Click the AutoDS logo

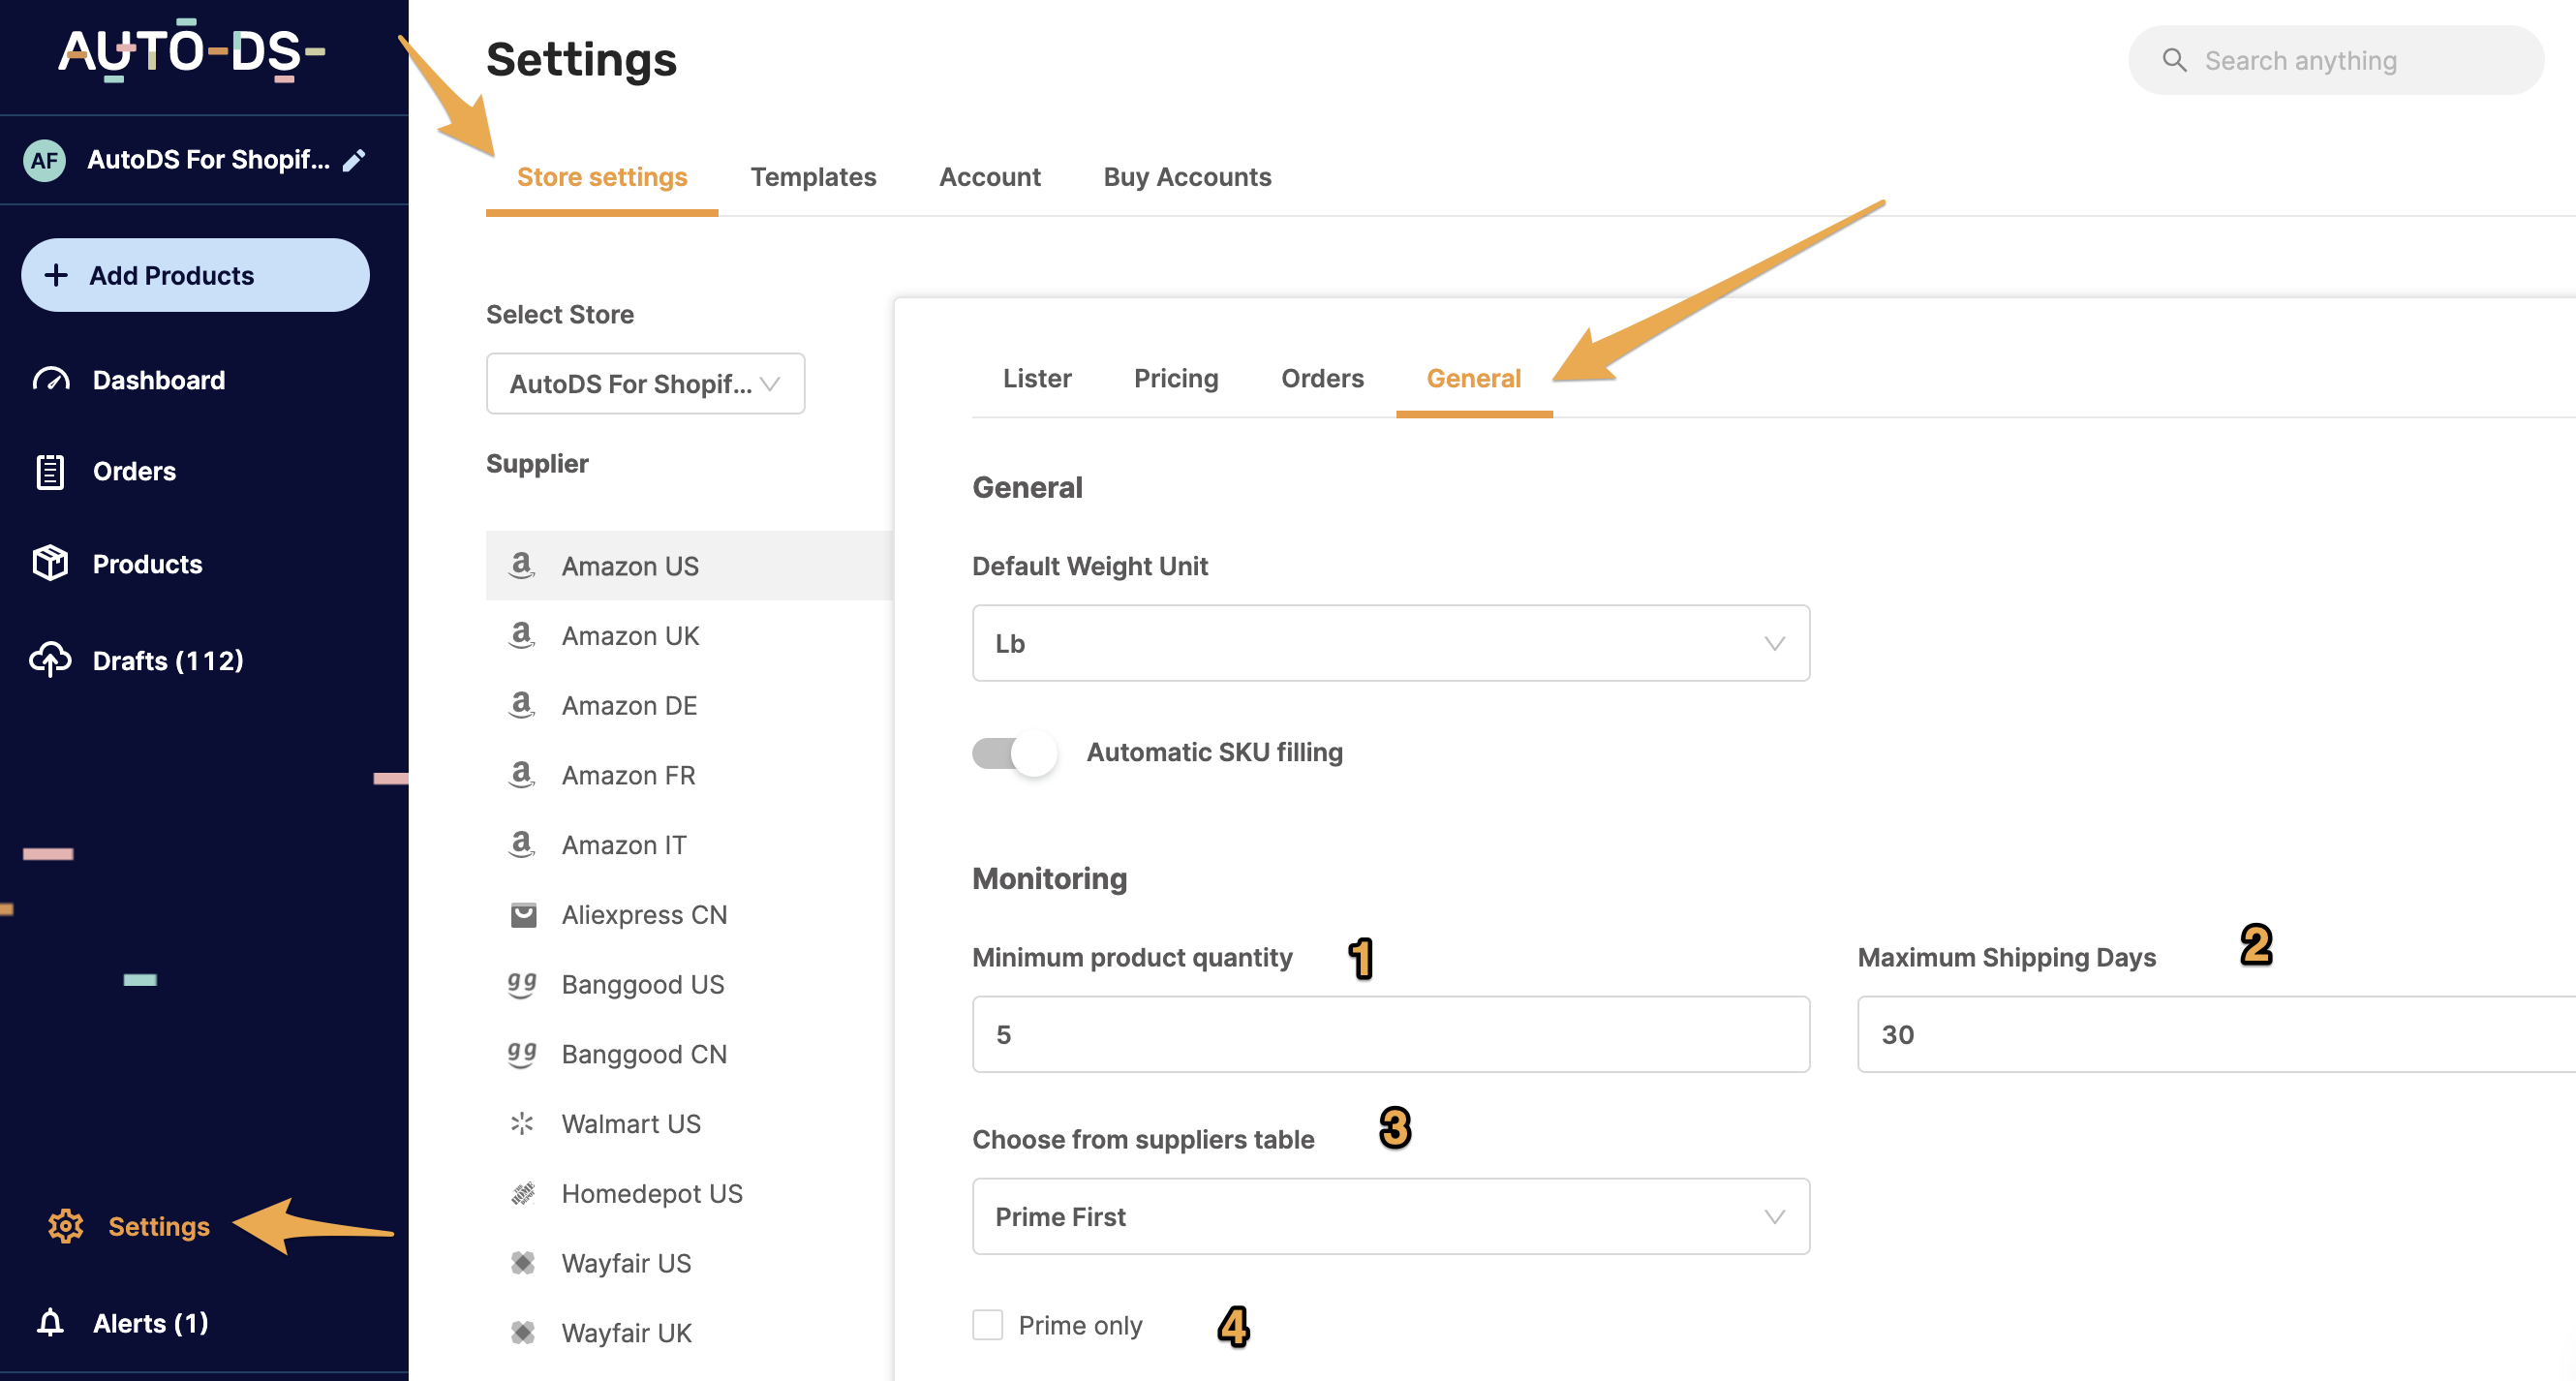[192, 50]
